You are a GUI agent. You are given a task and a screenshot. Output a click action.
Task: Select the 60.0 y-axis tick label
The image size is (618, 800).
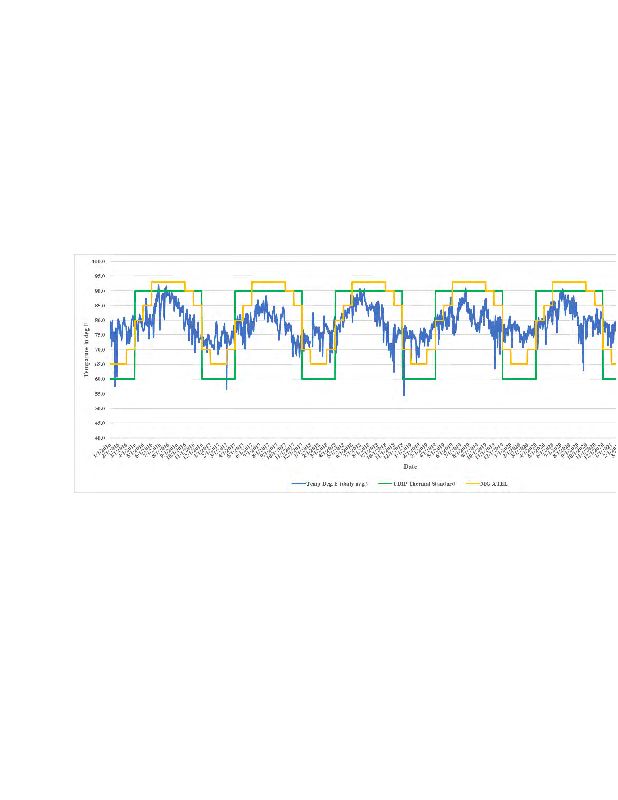pyautogui.click(x=99, y=379)
